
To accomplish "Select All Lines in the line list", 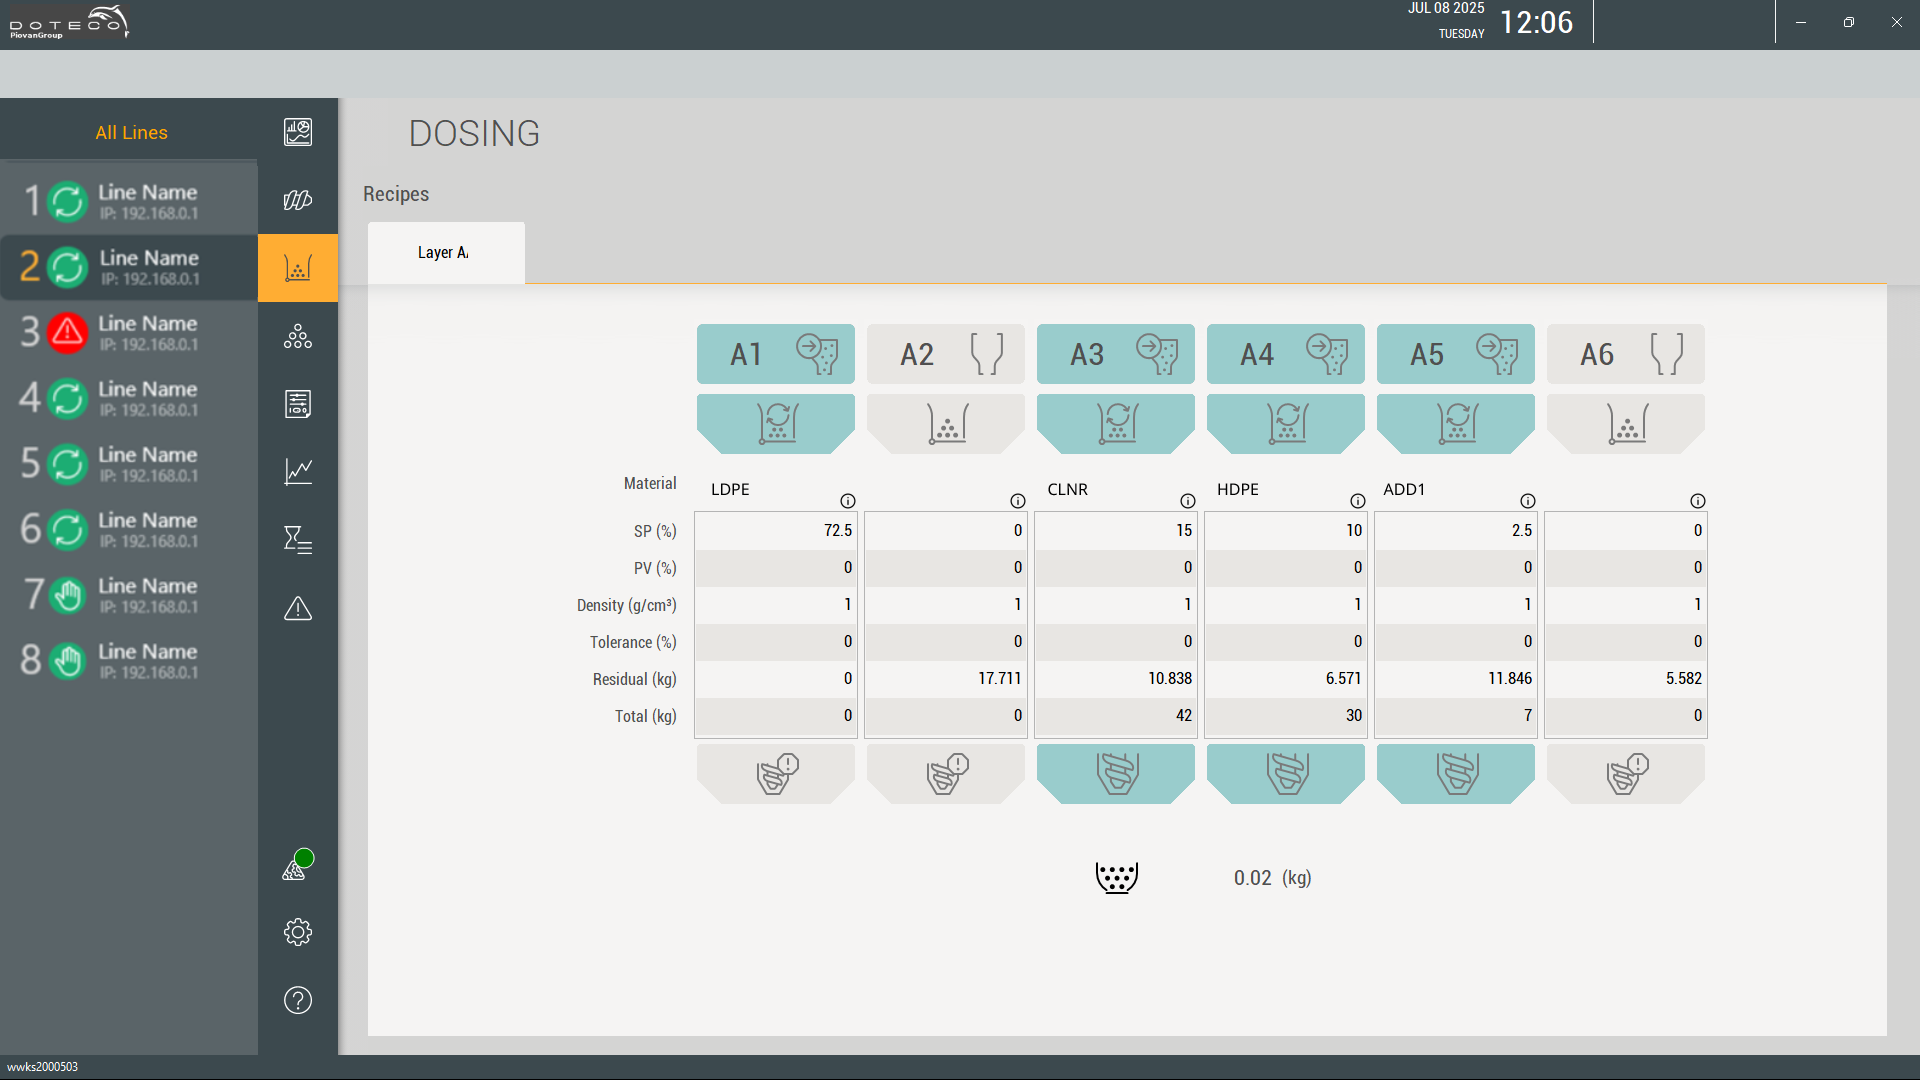I will pyautogui.click(x=131, y=132).
